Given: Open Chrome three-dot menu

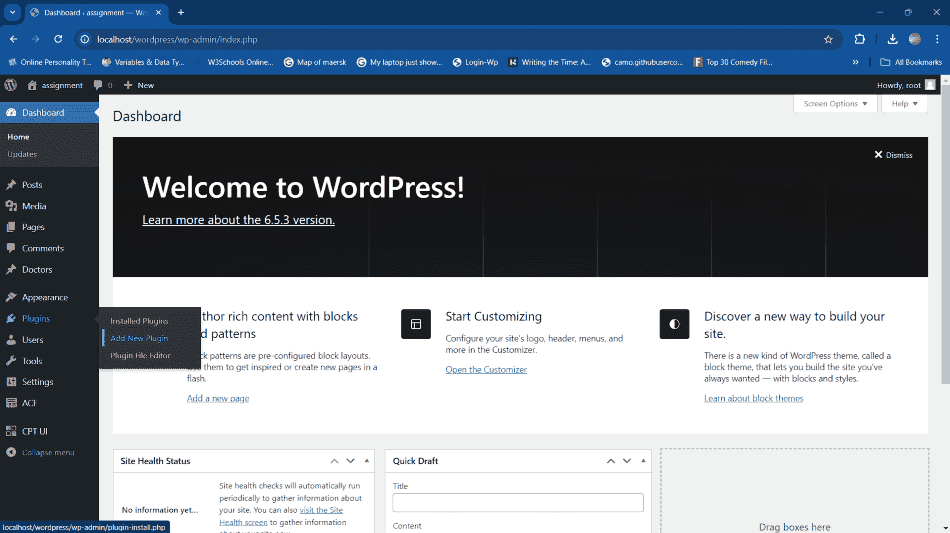Looking at the screenshot, I should (937, 39).
